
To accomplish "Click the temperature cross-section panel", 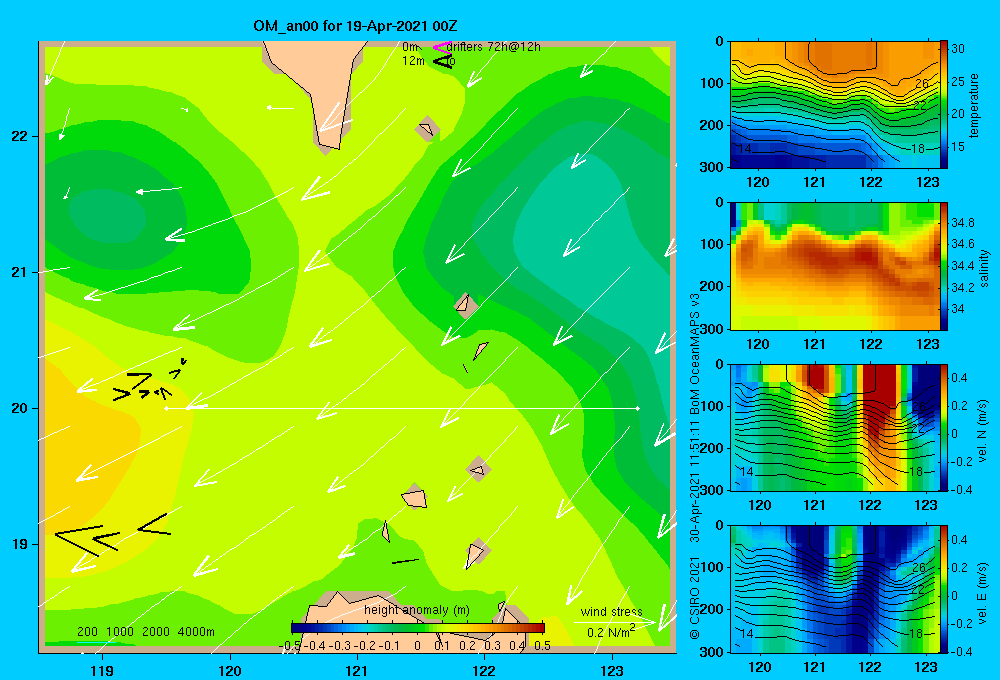I will [x=835, y=105].
